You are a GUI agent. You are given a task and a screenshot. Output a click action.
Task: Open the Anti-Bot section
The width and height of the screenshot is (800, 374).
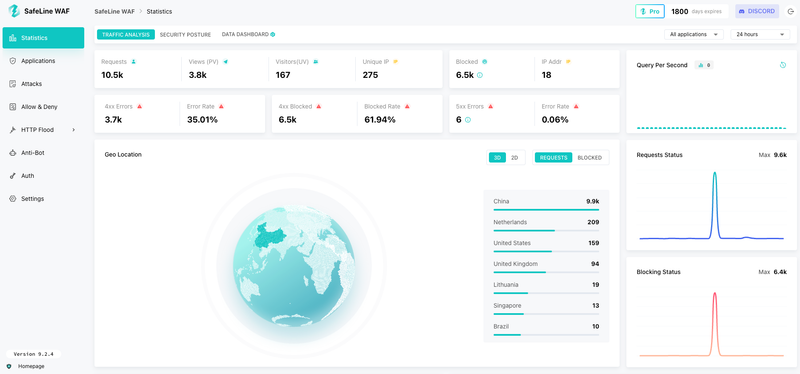click(x=43, y=153)
